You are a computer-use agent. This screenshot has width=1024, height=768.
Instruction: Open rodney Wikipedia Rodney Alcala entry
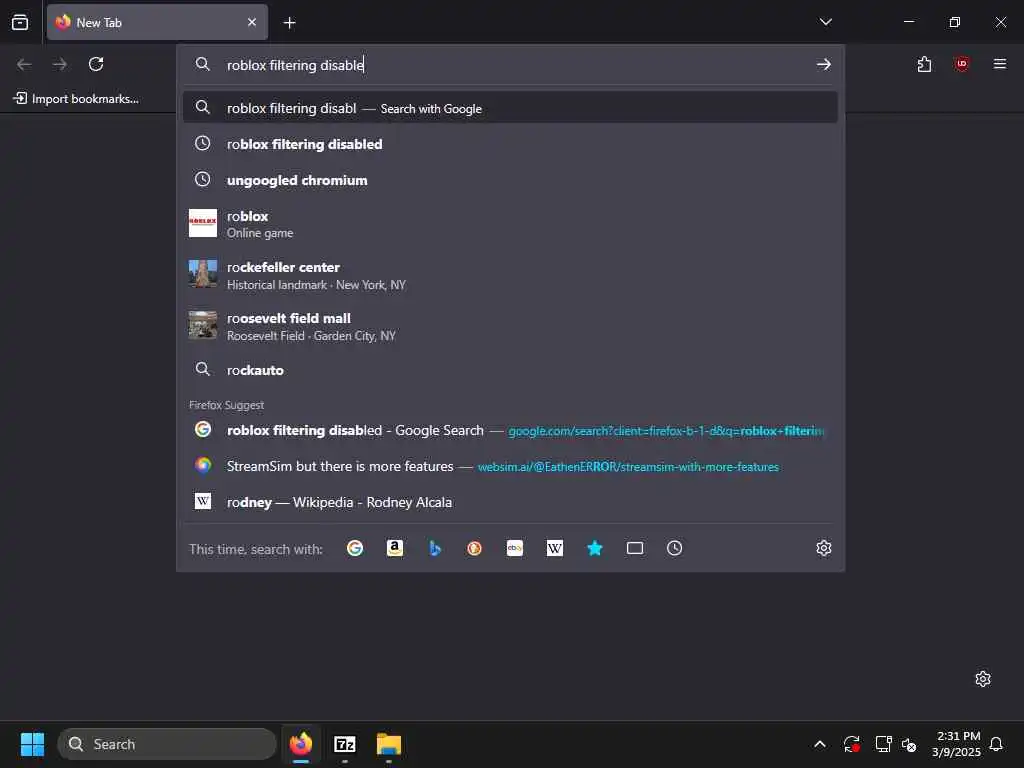point(510,502)
